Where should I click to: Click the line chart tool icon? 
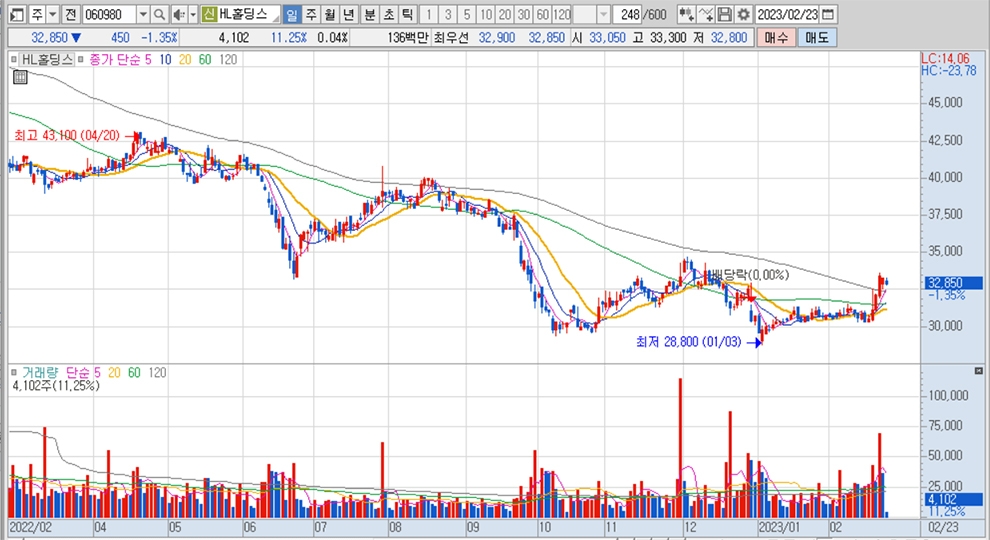click(x=706, y=15)
